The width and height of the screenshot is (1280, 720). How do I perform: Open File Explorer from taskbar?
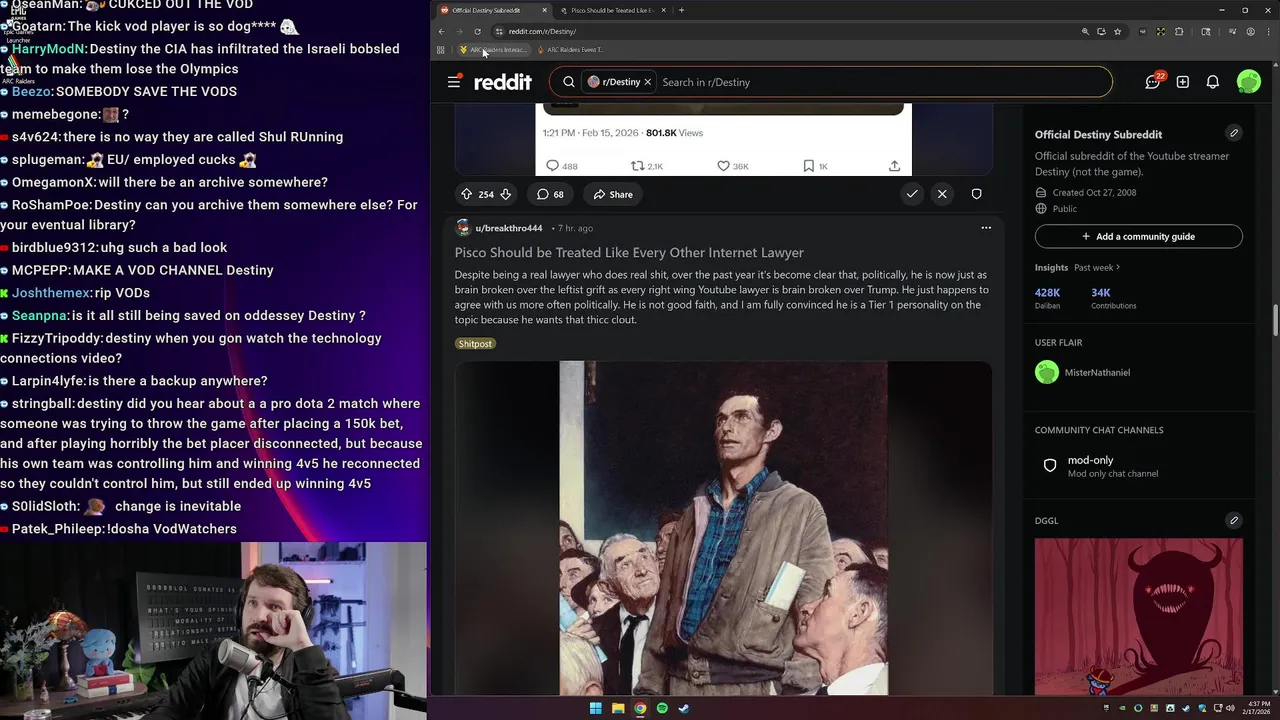tap(618, 708)
